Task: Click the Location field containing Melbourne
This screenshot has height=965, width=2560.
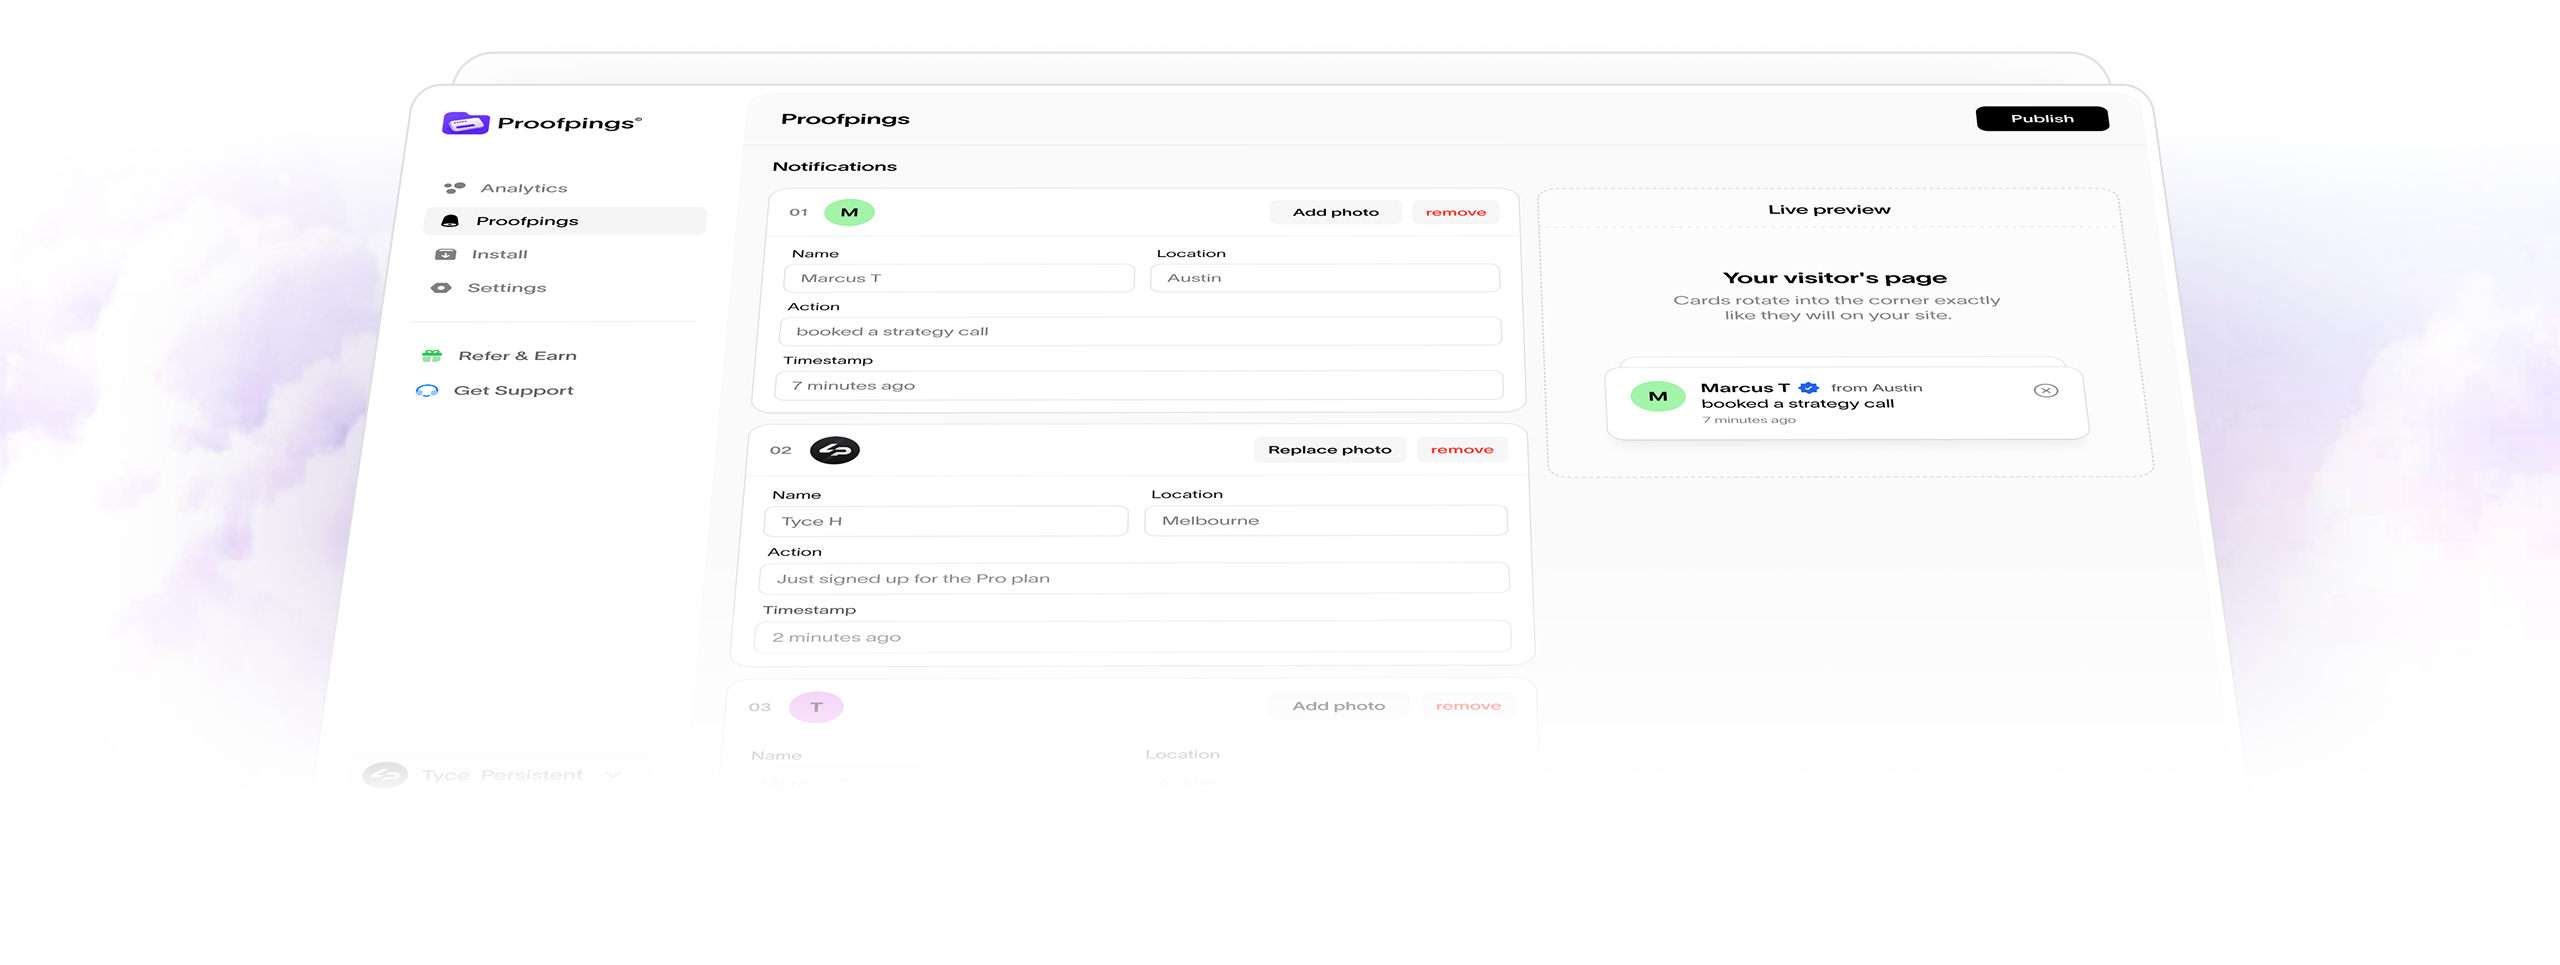Action: (1326, 521)
